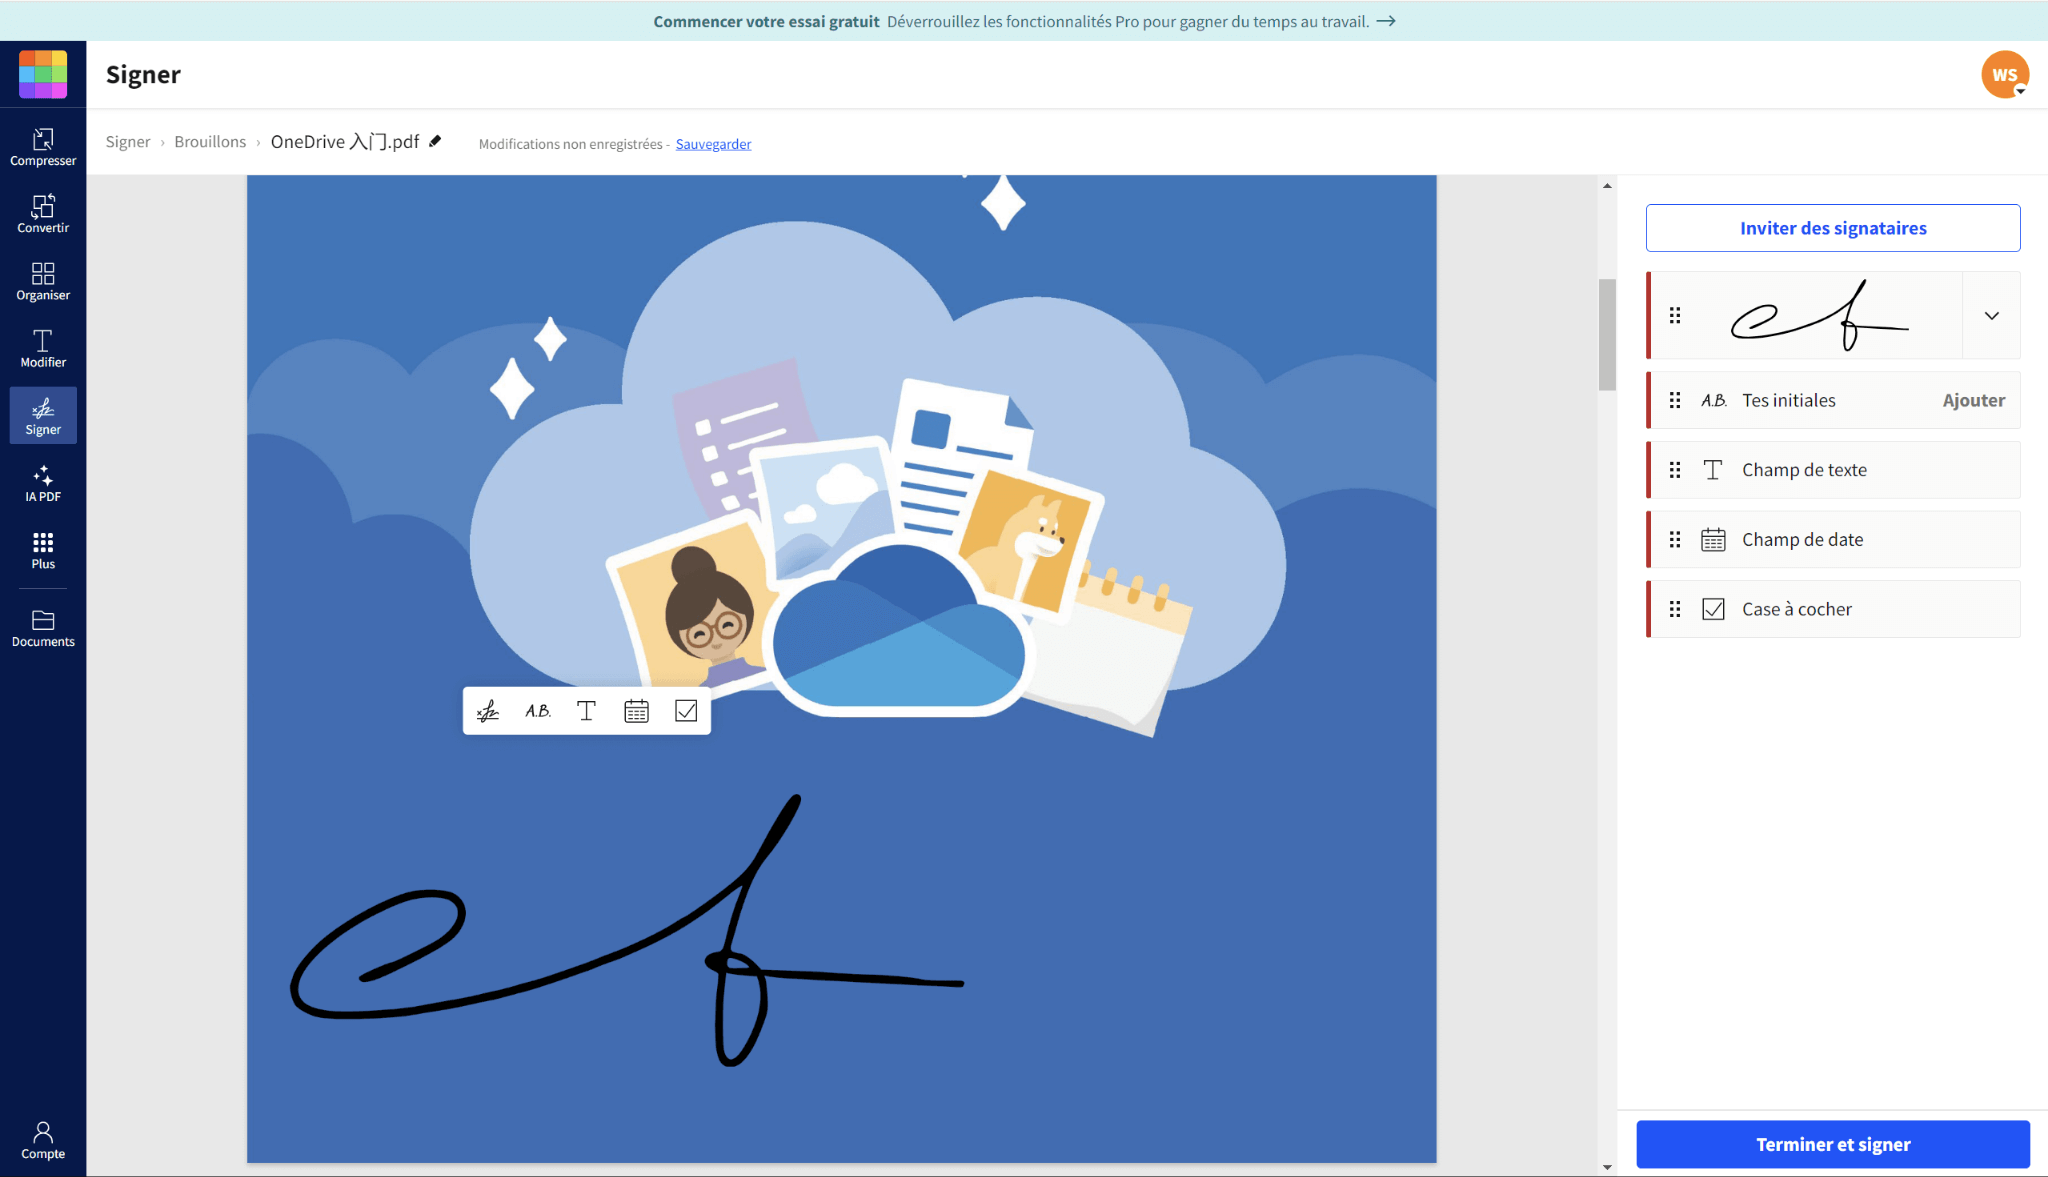The height and width of the screenshot is (1177, 2048).
Task: Click the Sauvegarder link
Action: pyautogui.click(x=713, y=144)
